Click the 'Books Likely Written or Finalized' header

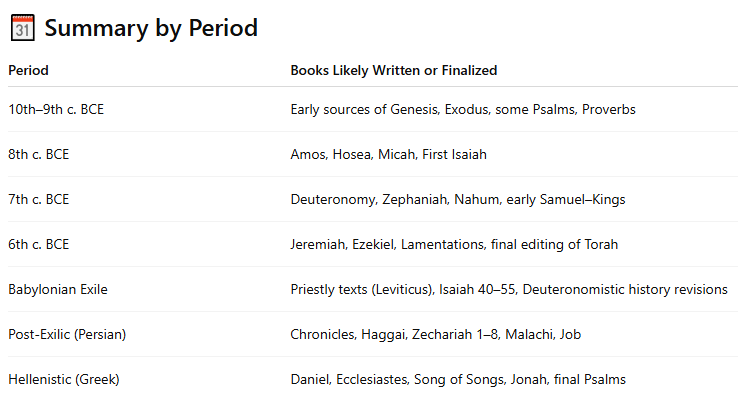coord(393,70)
